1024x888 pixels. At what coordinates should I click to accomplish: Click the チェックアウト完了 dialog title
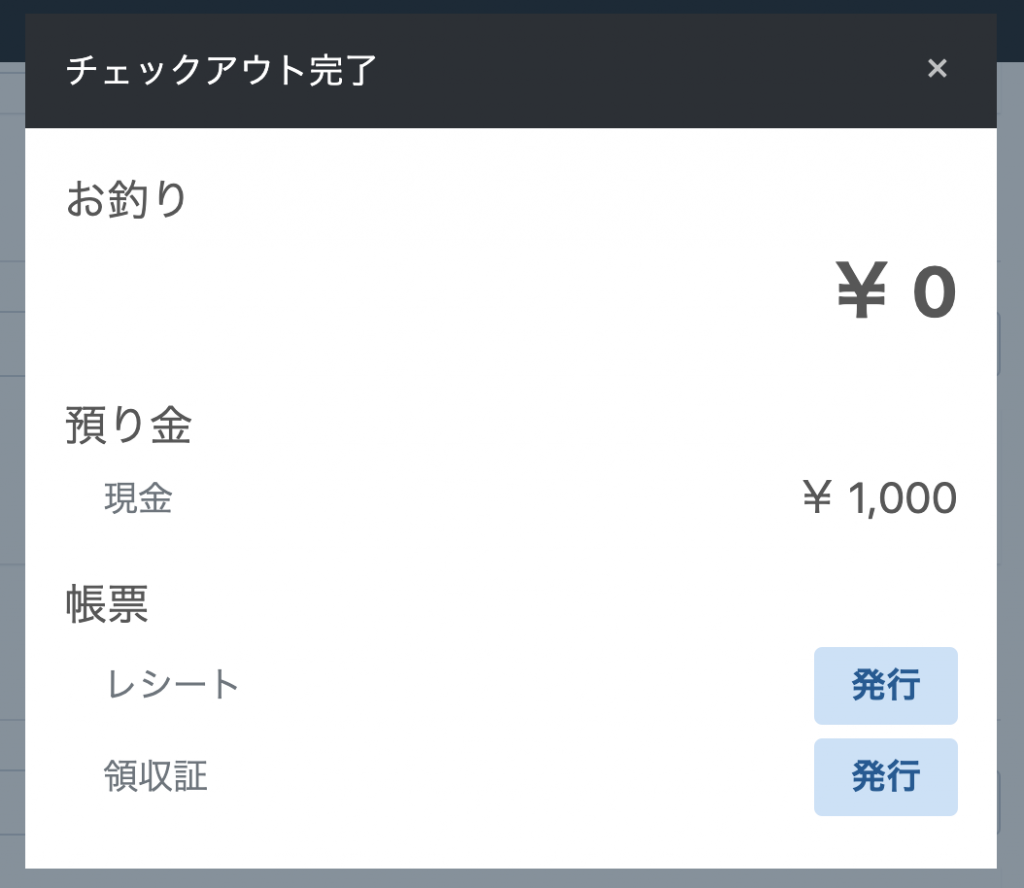221,71
